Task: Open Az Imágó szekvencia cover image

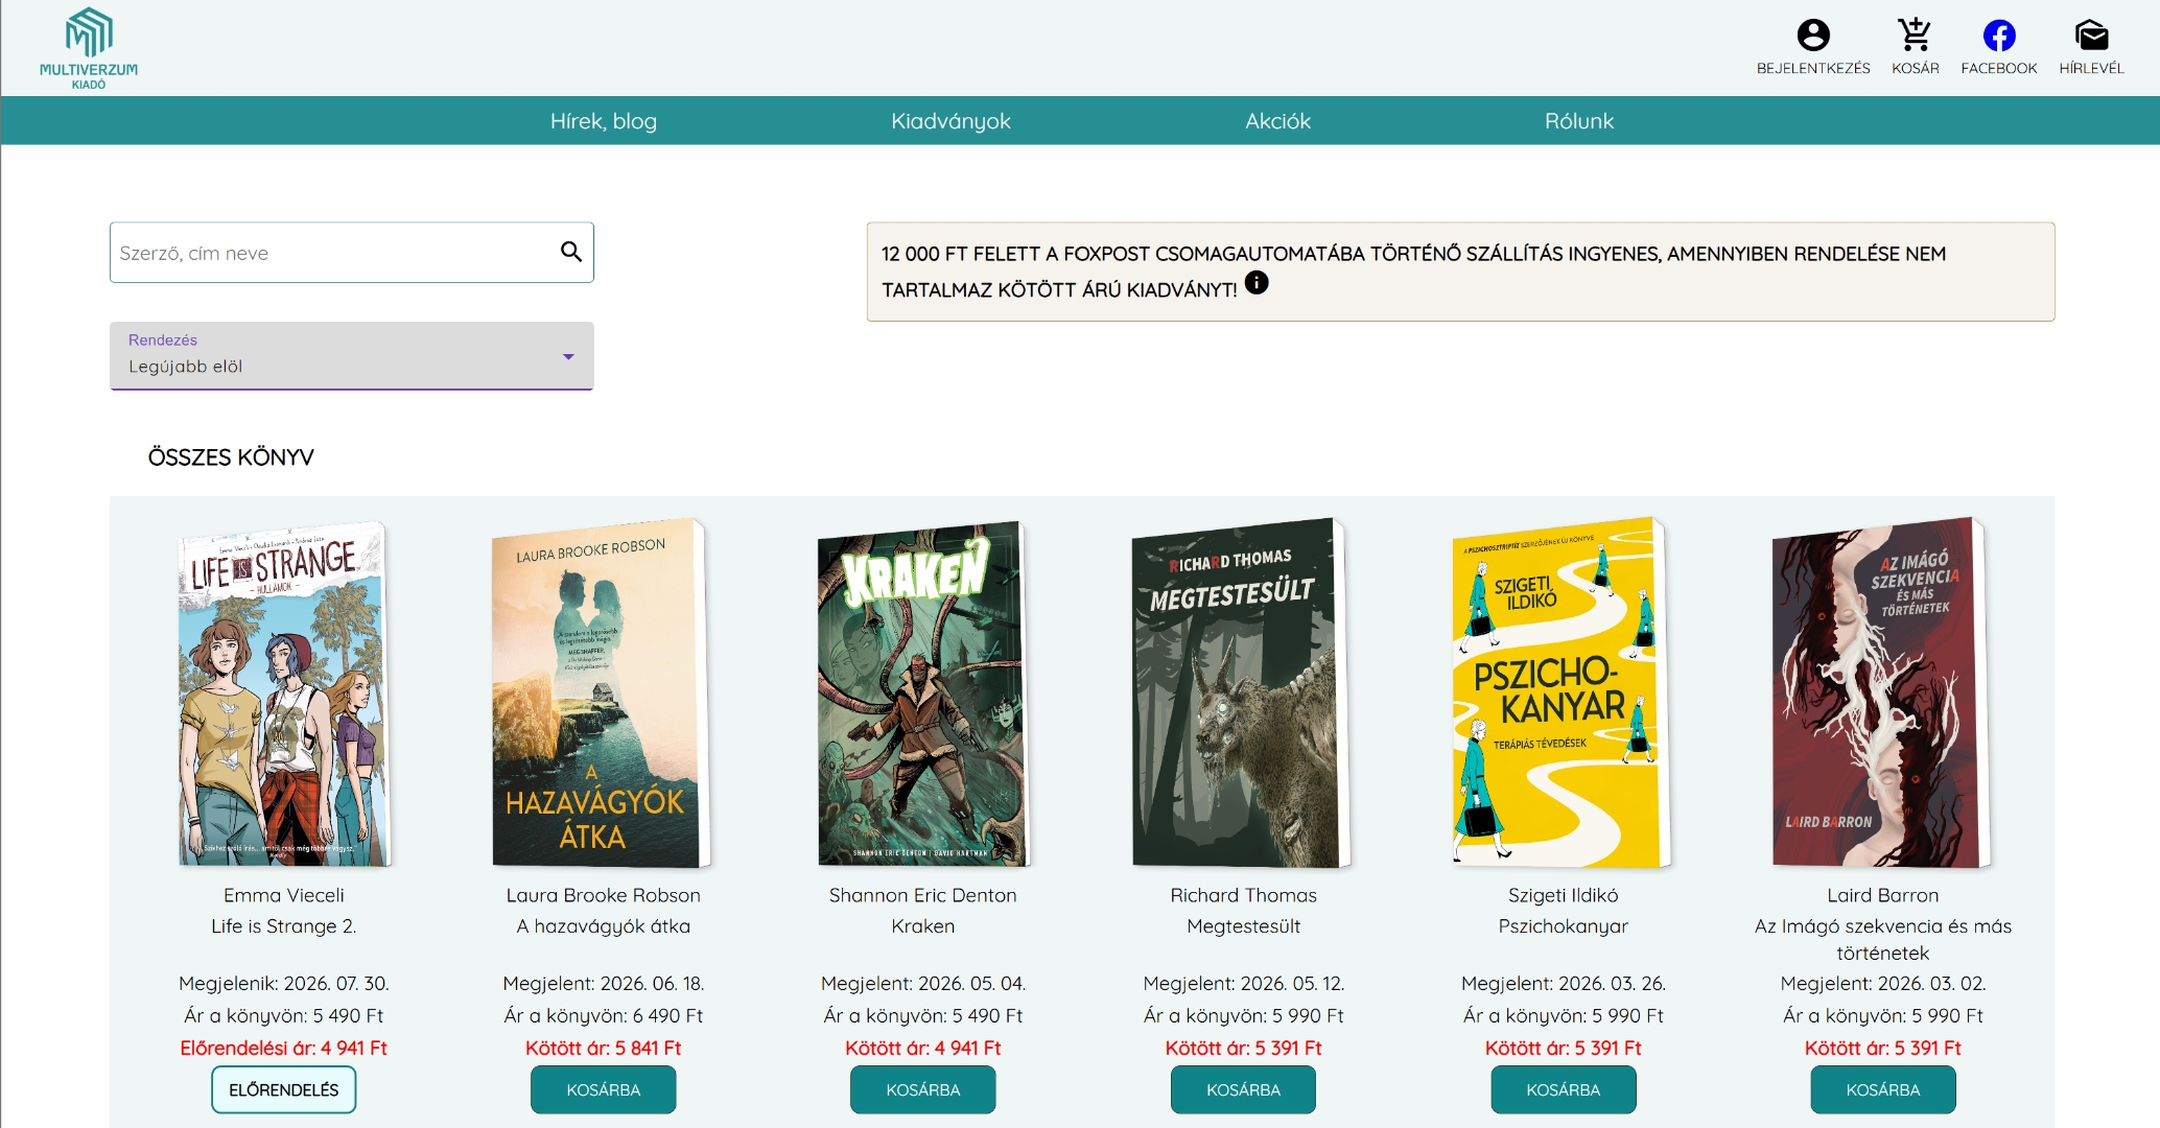Action: [1883, 692]
